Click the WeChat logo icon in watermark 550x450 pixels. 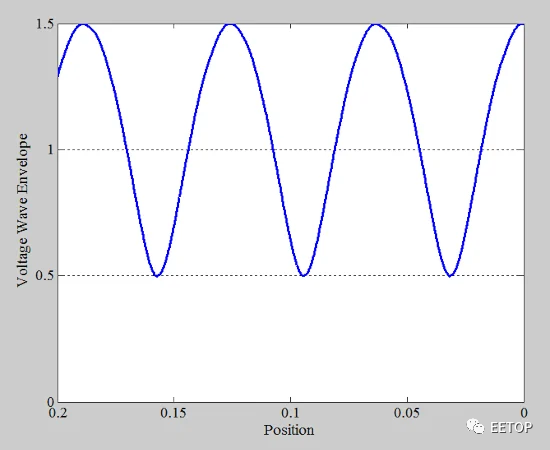[475, 427]
